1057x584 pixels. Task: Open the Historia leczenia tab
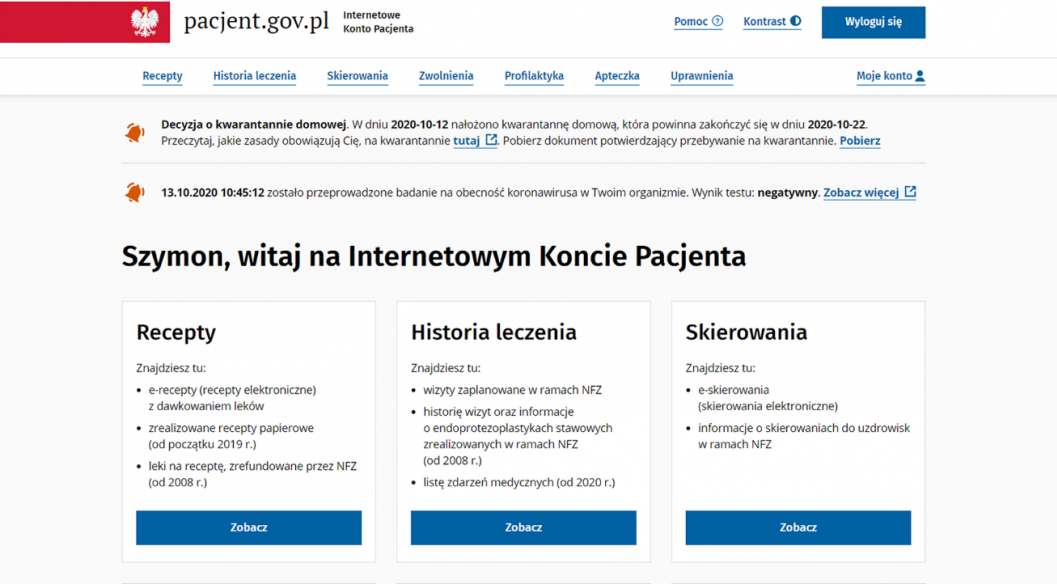pos(254,76)
